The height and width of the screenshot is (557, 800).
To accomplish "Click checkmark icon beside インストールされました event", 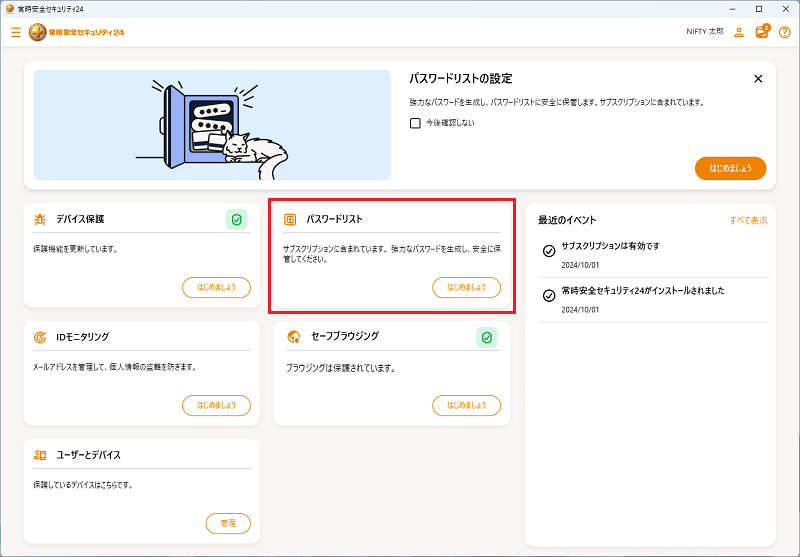I will (549, 296).
